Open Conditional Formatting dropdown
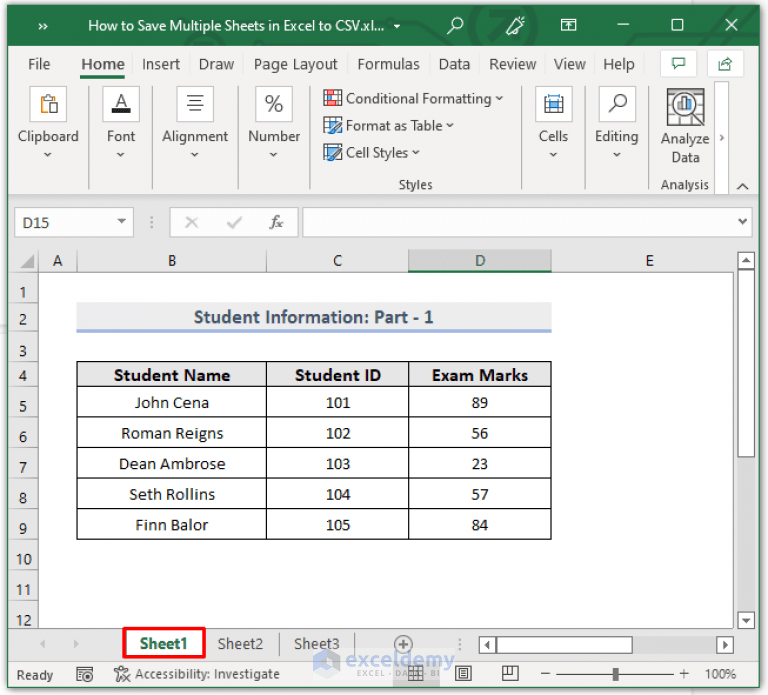The image size is (768, 695). [413, 98]
